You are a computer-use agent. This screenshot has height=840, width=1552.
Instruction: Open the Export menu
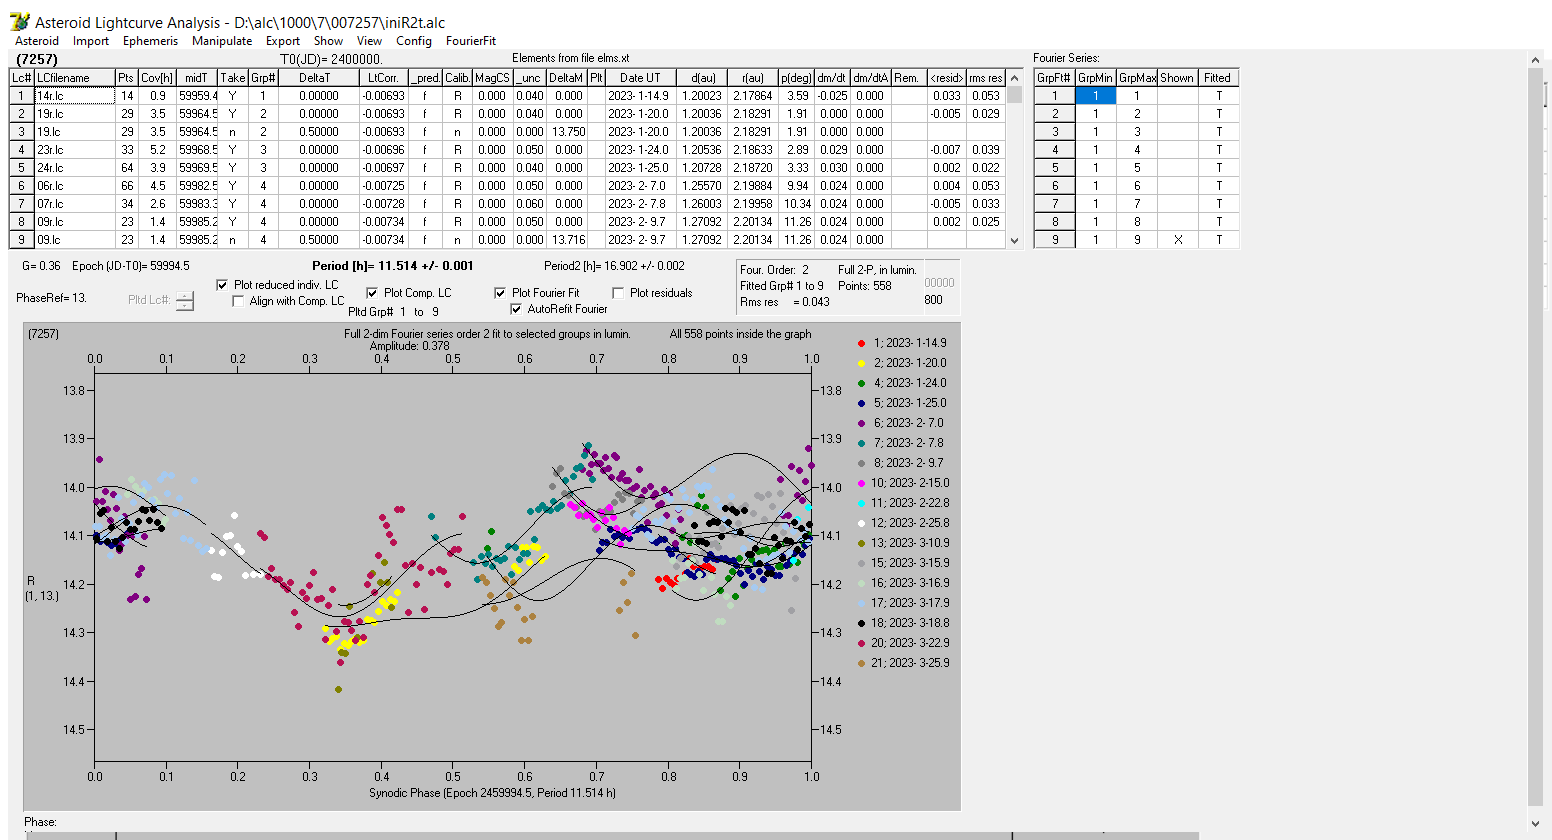pos(283,41)
